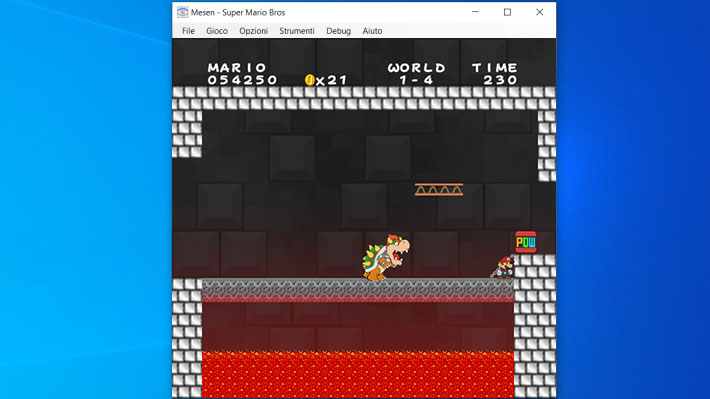Viewport: 710px width, 399px height.
Task: Click the POW block
Action: 526,242
